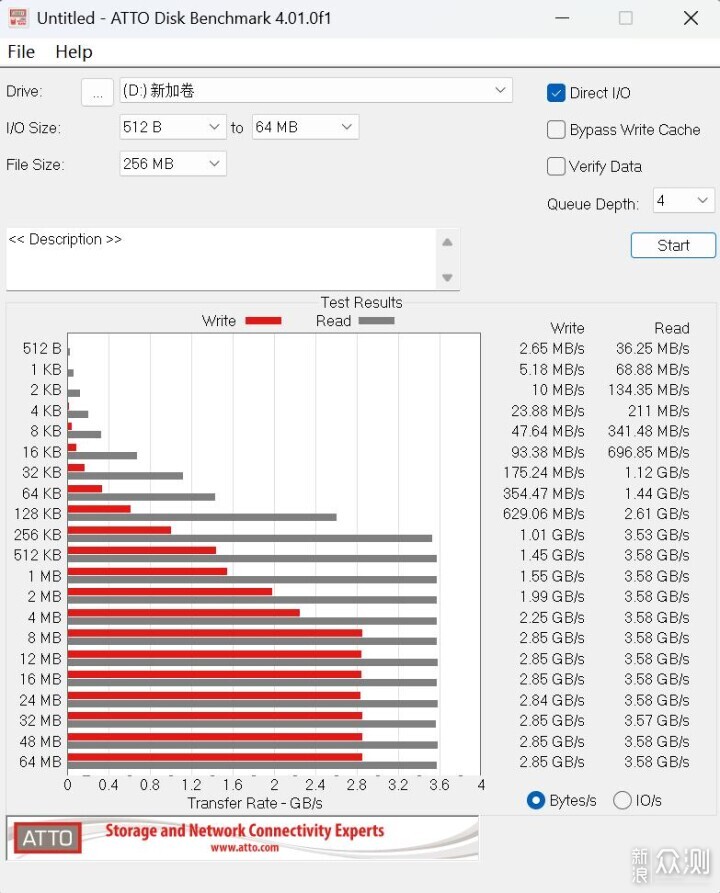Click the write value 1.01 GB/s
Image resolution: width=720 pixels, height=893 pixels.
(551, 535)
